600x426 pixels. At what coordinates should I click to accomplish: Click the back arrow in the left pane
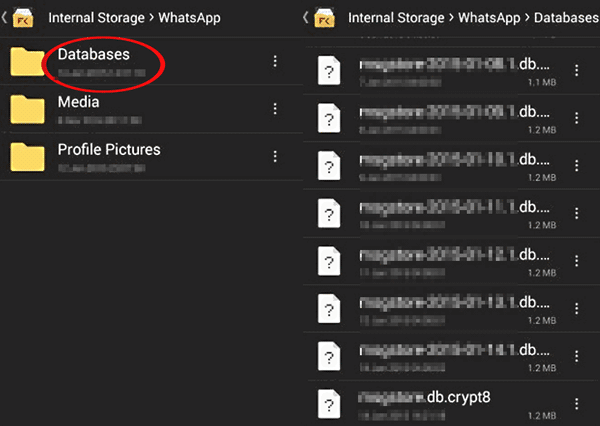coord(7,18)
